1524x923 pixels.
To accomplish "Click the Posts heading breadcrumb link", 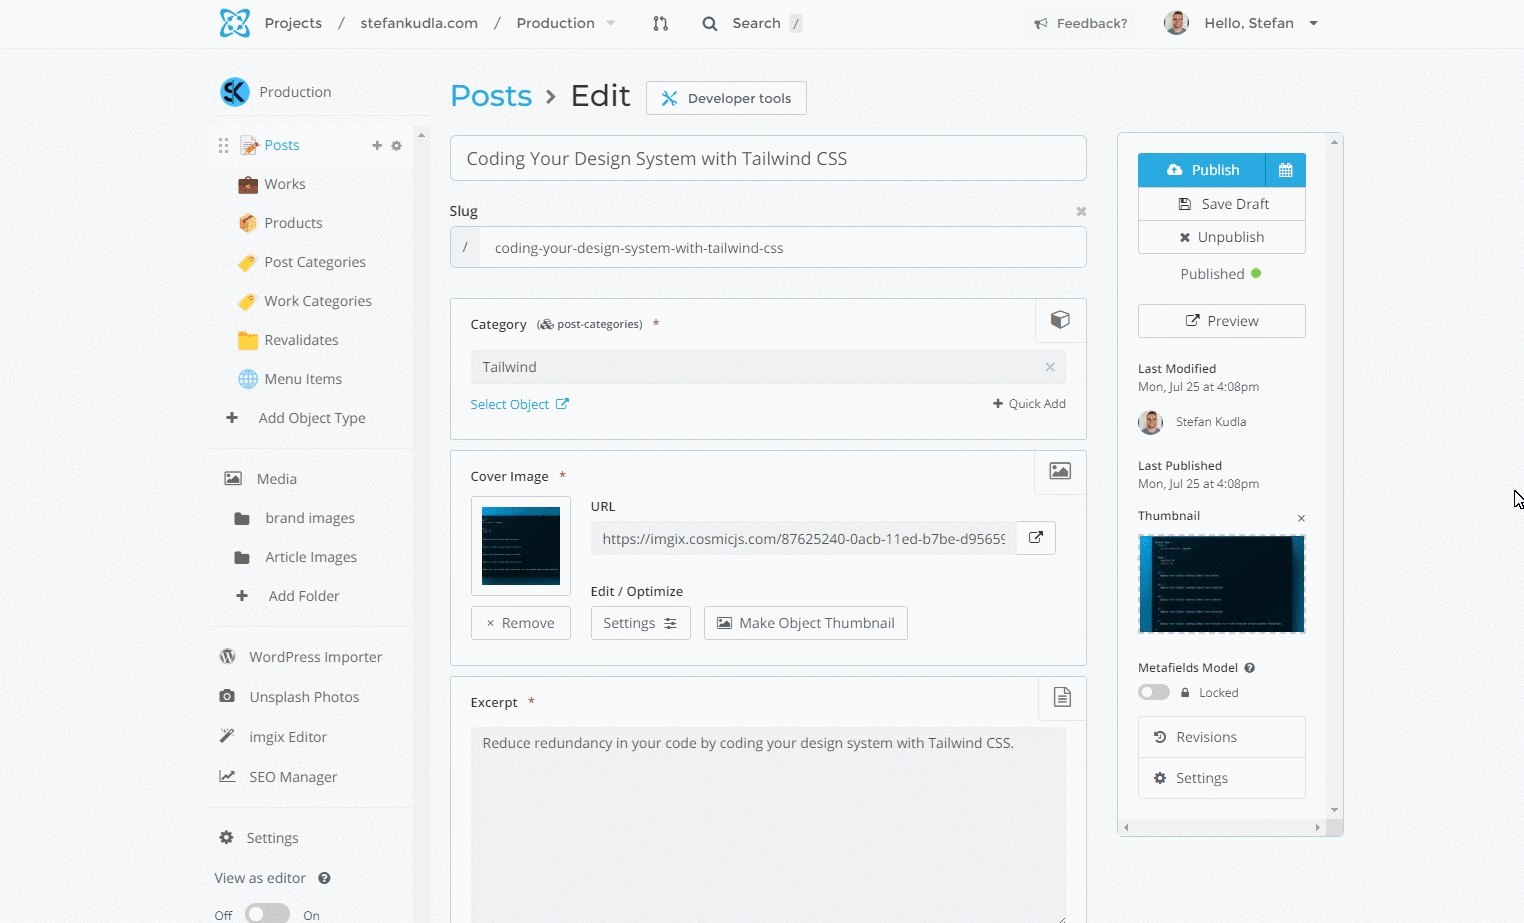I will pyautogui.click(x=491, y=96).
